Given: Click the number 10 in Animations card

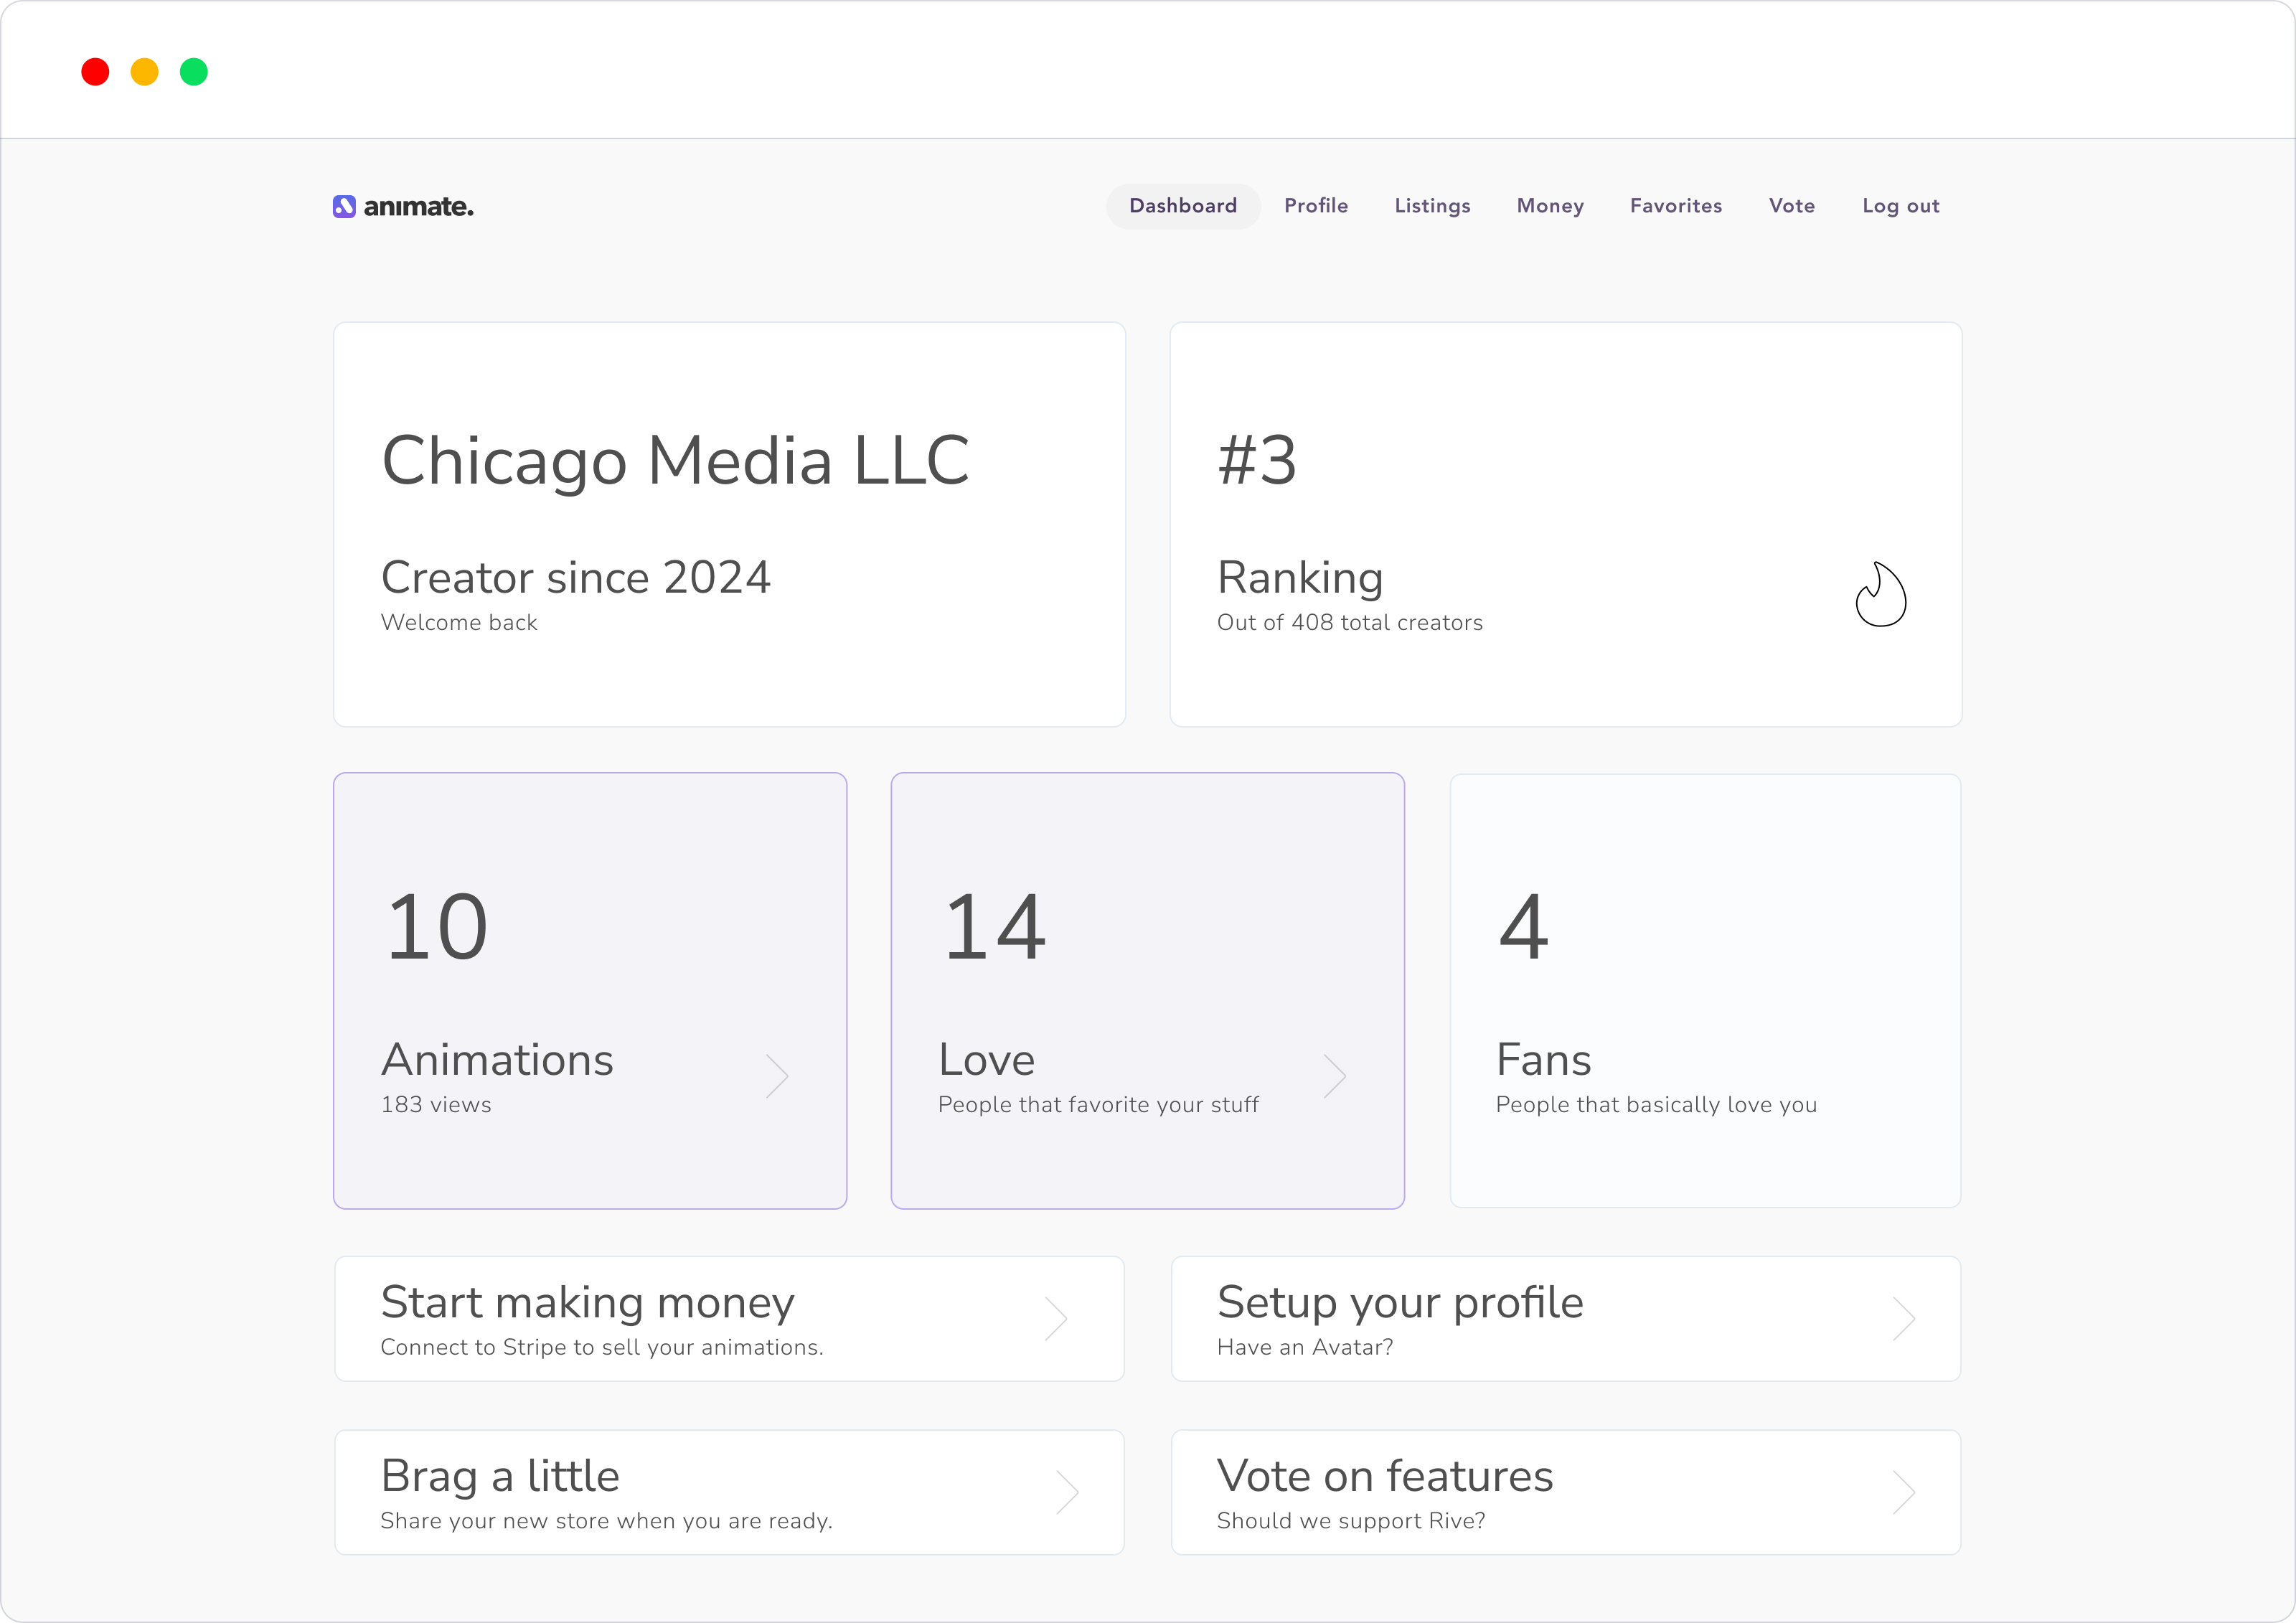Looking at the screenshot, I should (x=437, y=927).
